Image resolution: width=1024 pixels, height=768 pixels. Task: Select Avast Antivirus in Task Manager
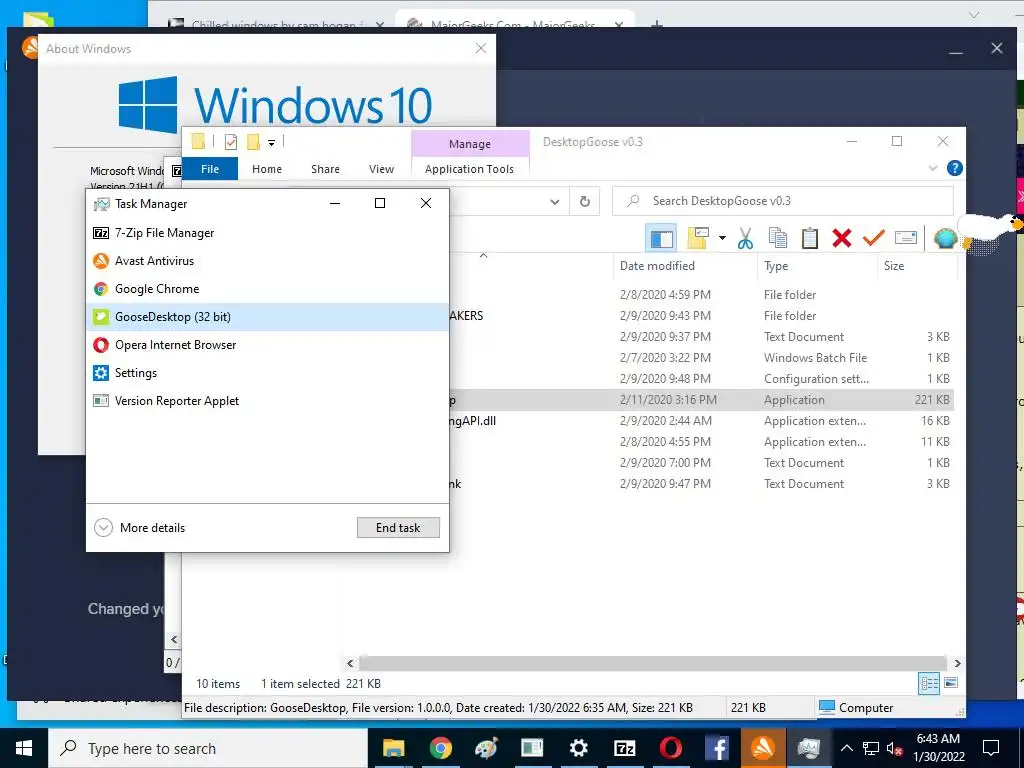point(267,261)
